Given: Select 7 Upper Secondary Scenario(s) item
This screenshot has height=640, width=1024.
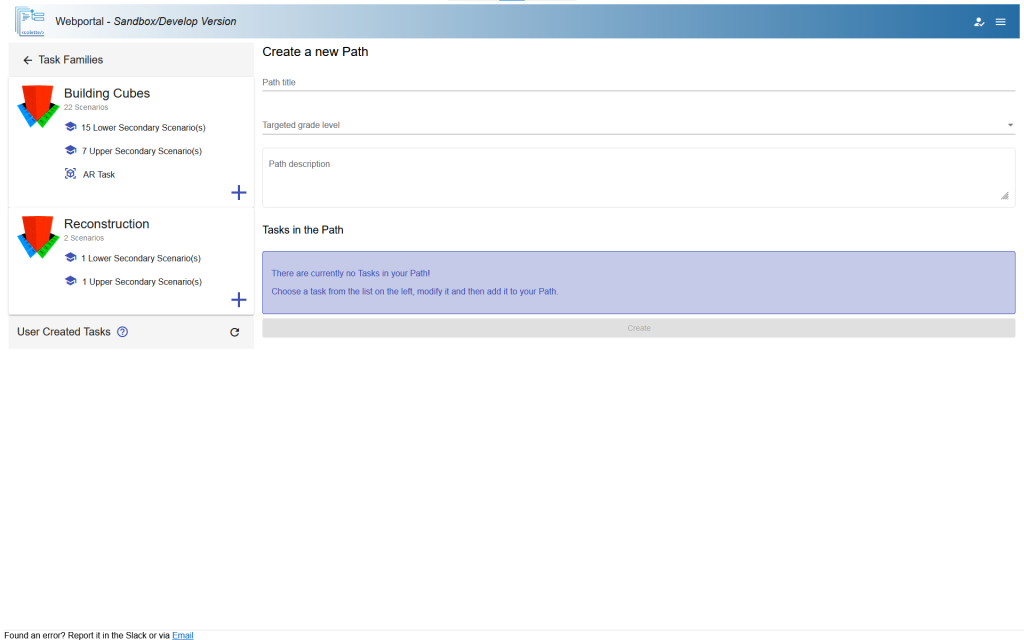Looking at the screenshot, I should [x=141, y=151].
